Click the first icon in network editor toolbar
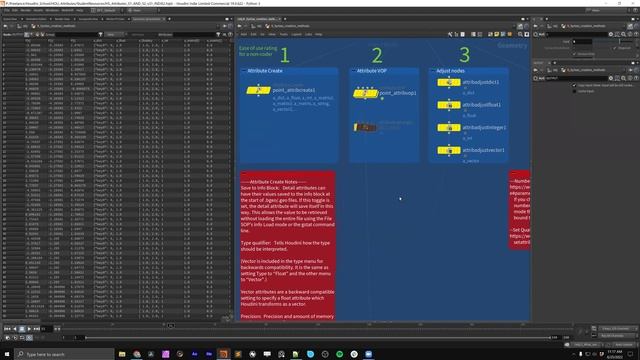Viewport: 640px width, 360px height. (x=450, y=35)
